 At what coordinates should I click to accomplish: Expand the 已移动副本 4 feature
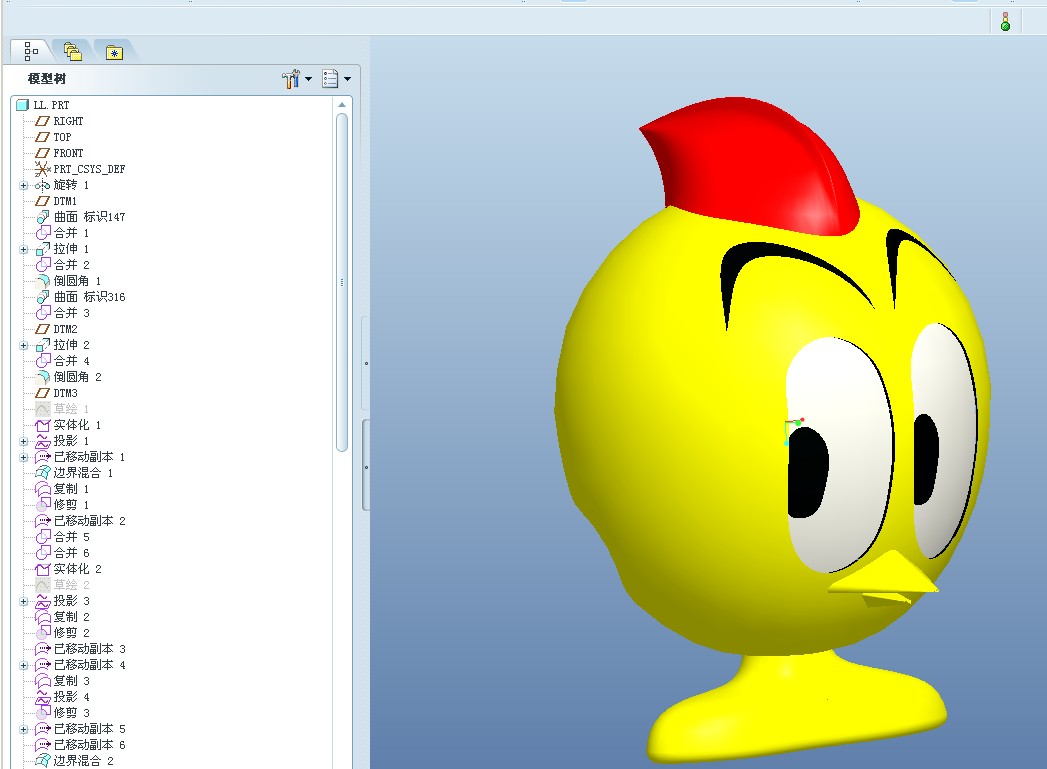tap(23, 666)
